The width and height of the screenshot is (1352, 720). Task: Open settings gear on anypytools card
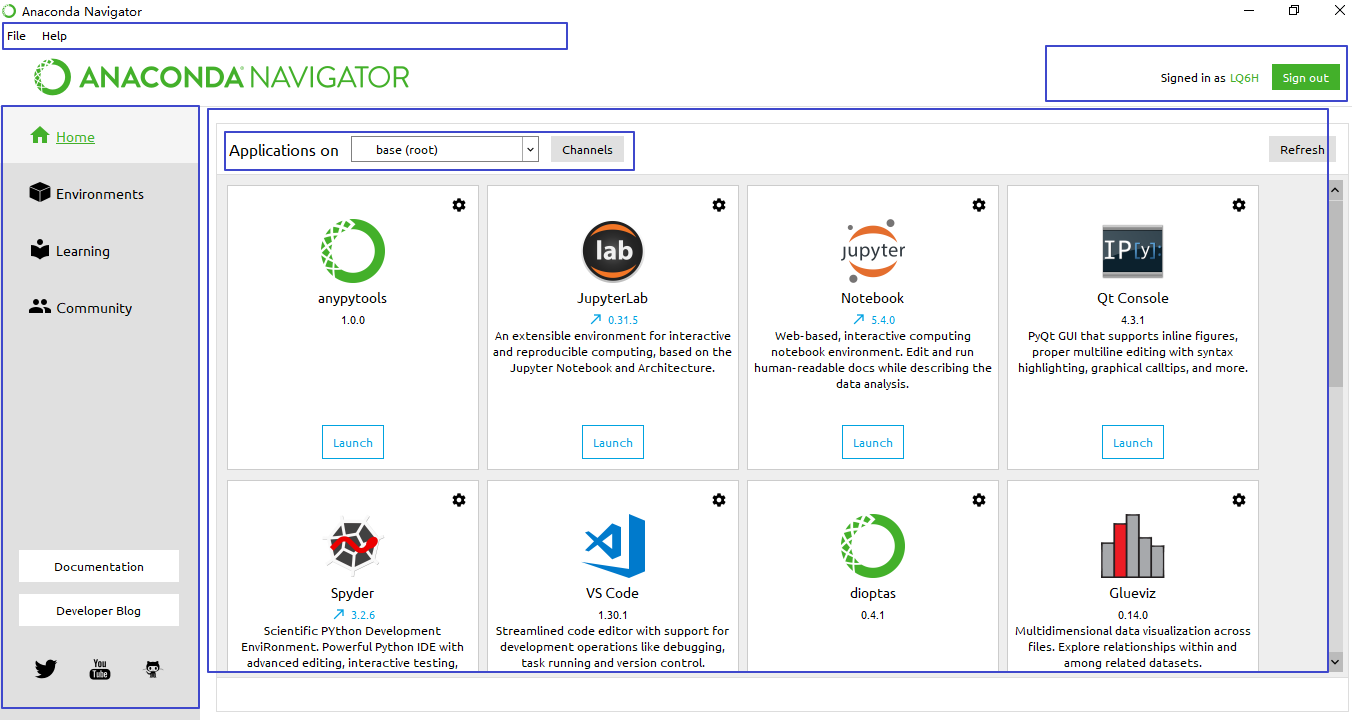(459, 205)
